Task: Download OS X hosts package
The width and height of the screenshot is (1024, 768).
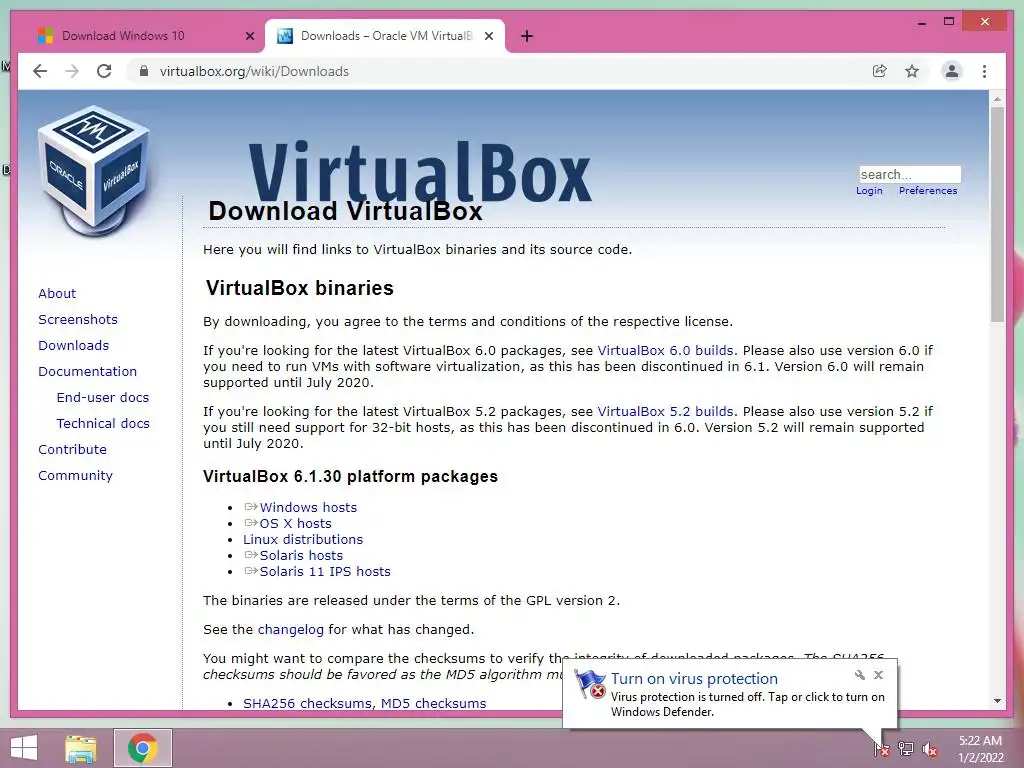Action: coord(295,524)
